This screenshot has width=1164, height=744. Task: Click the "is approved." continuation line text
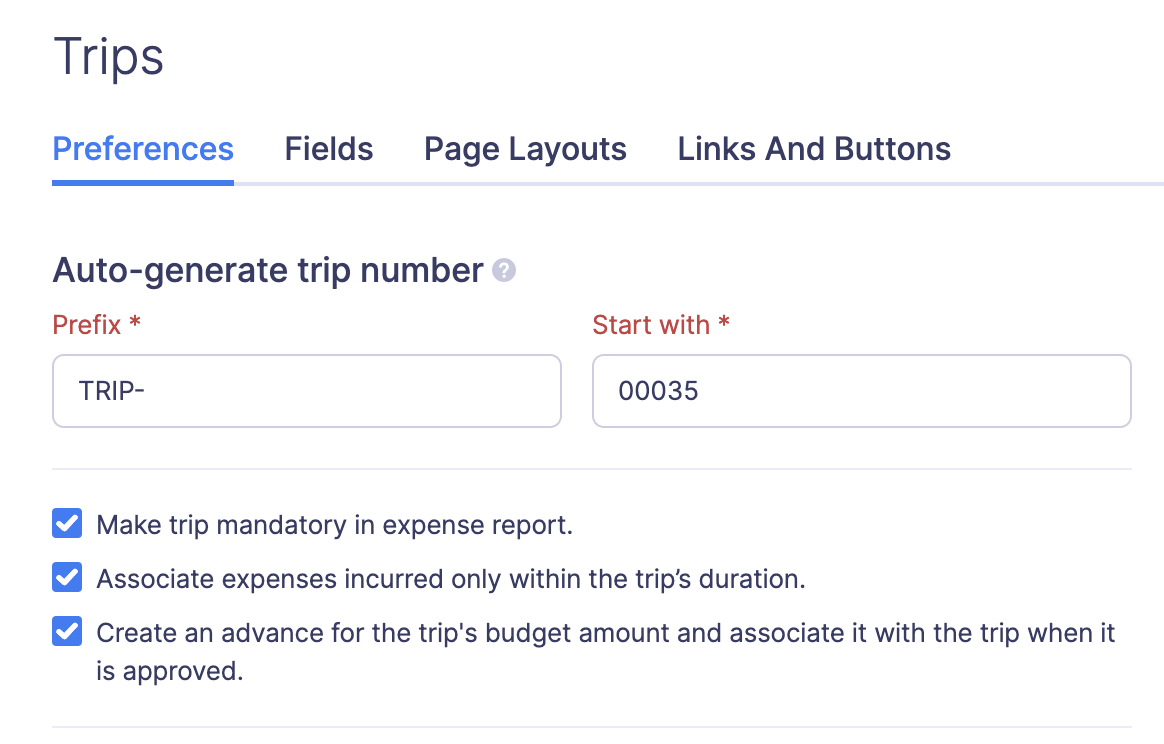pos(170,671)
